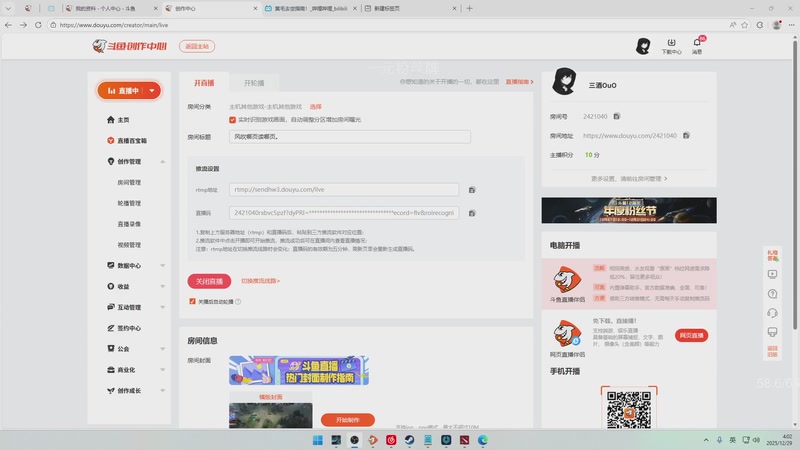Open NetEase Music red taskbar icon
800x450 pixels.
click(391, 440)
